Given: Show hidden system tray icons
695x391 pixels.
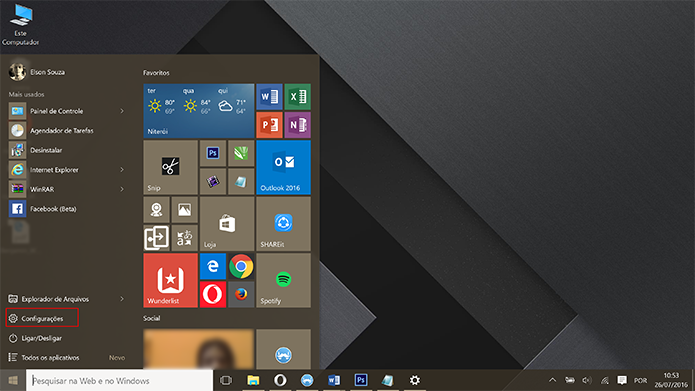Looking at the screenshot, I should 552,380.
